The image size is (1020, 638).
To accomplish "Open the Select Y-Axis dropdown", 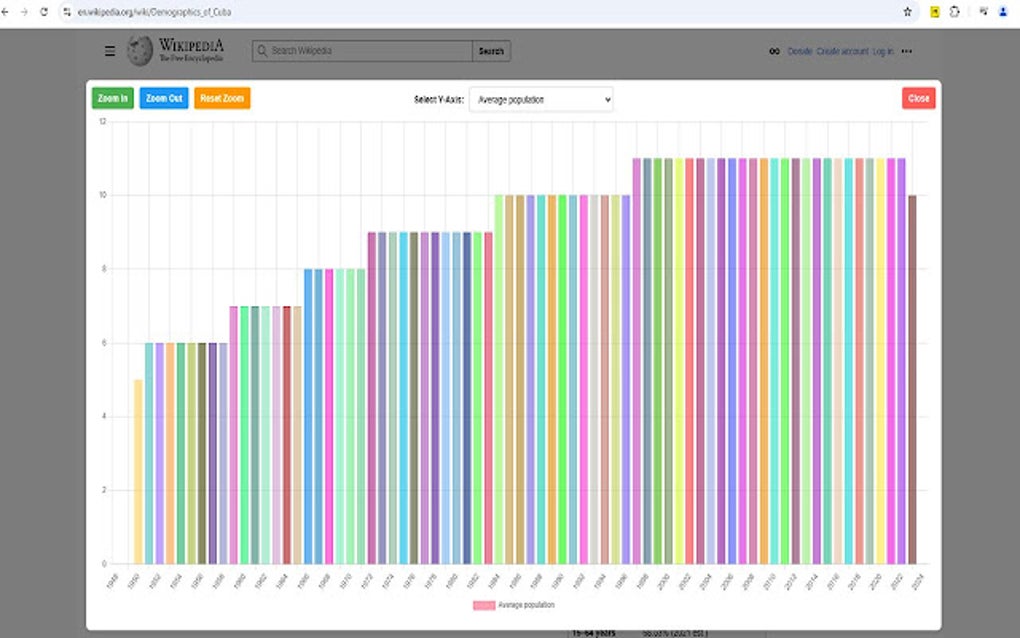I will tap(541, 99).
